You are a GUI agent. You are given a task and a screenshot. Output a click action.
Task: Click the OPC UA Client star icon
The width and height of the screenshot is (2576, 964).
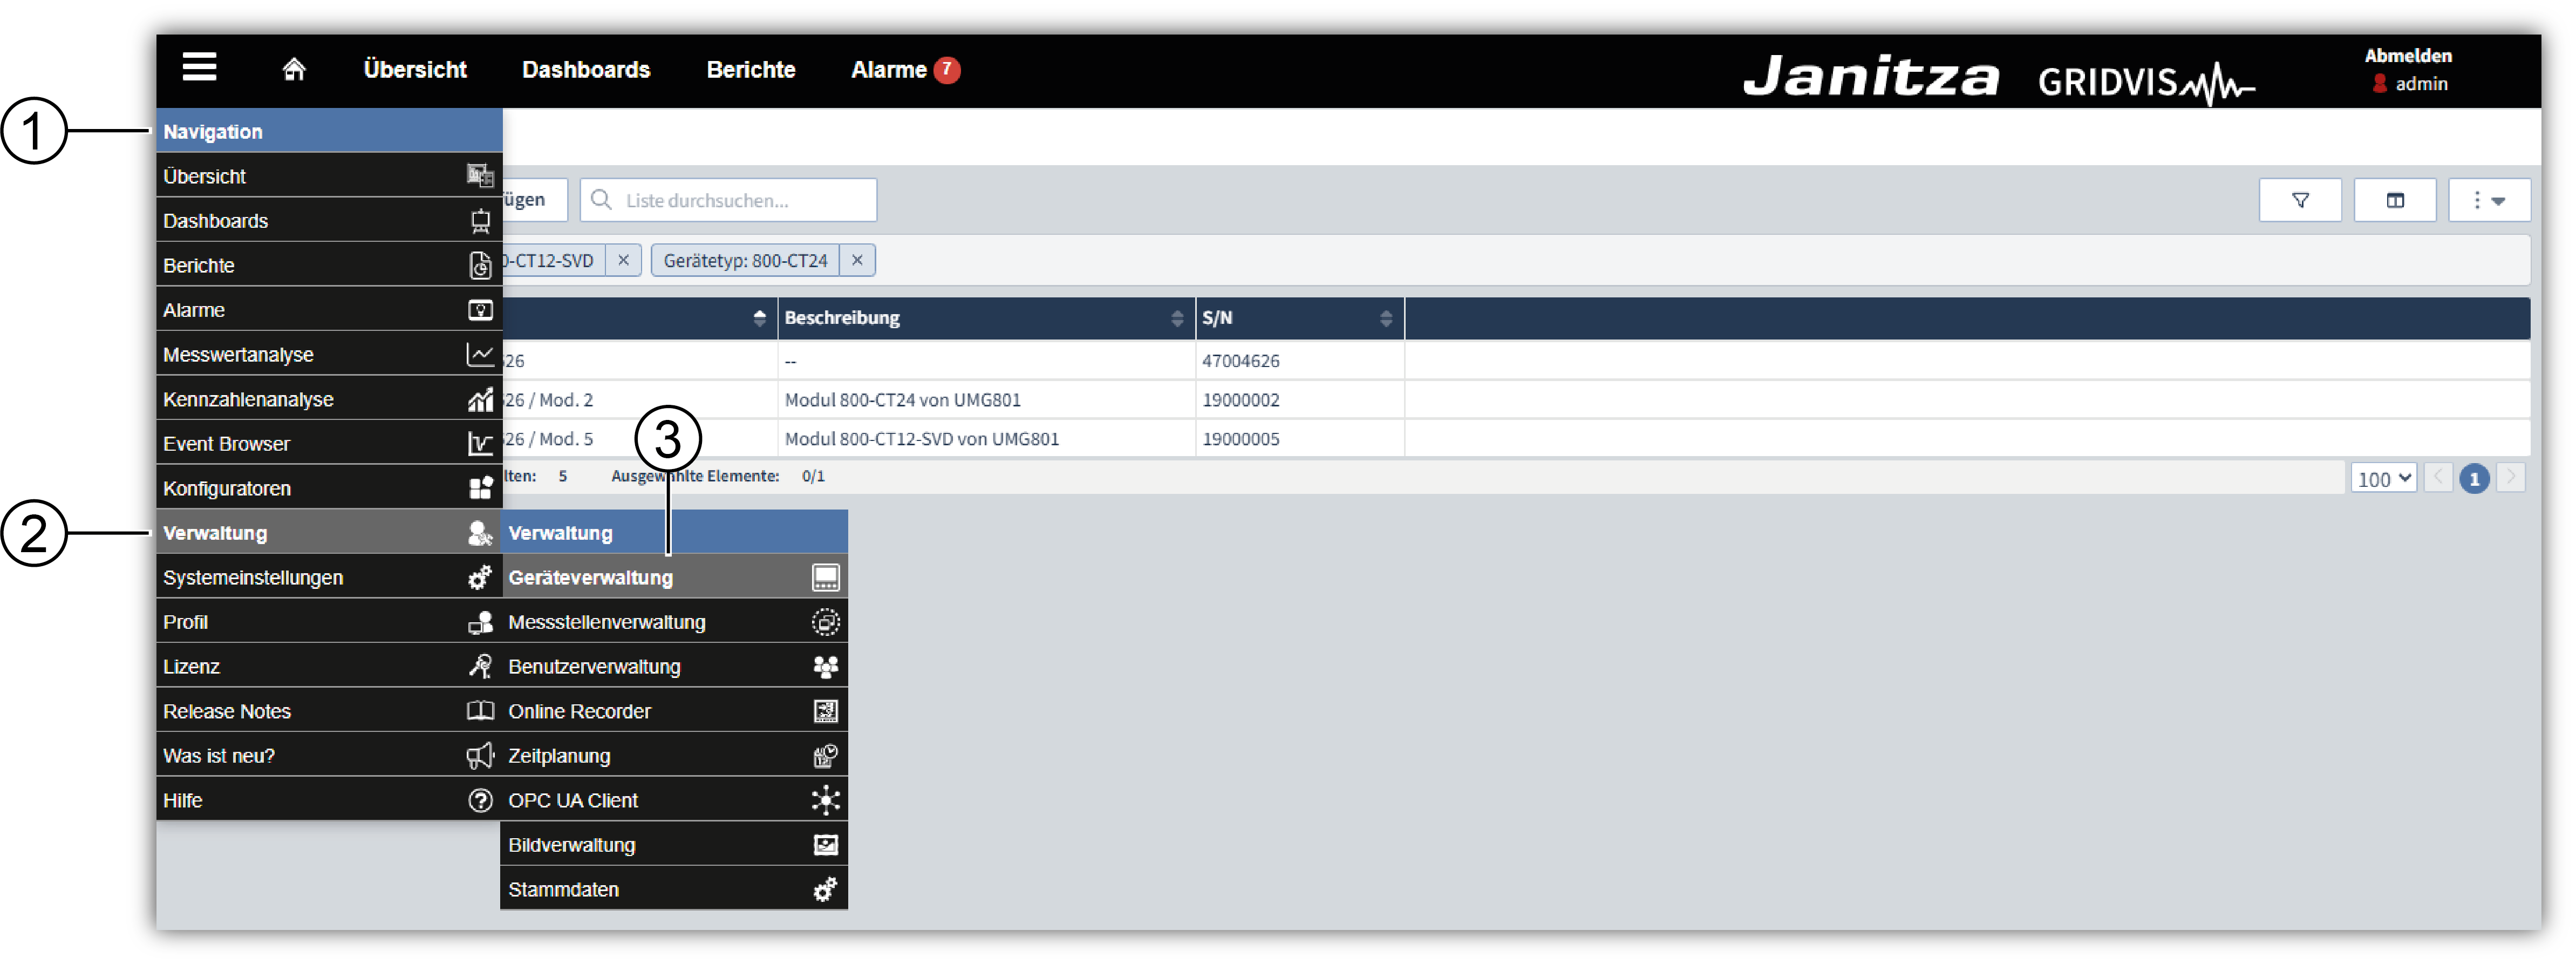pos(825,800)
